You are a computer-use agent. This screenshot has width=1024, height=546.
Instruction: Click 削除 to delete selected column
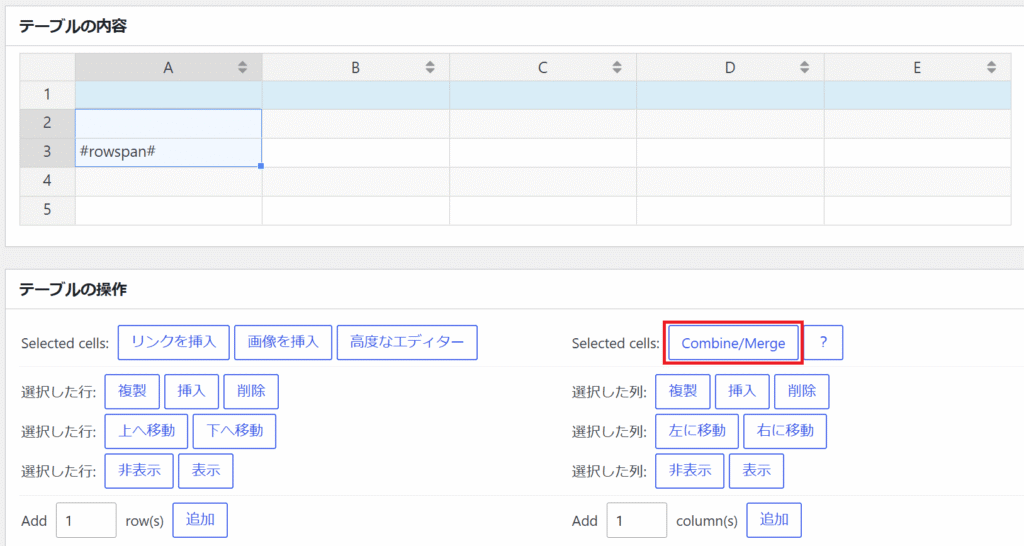pos(801,392)
